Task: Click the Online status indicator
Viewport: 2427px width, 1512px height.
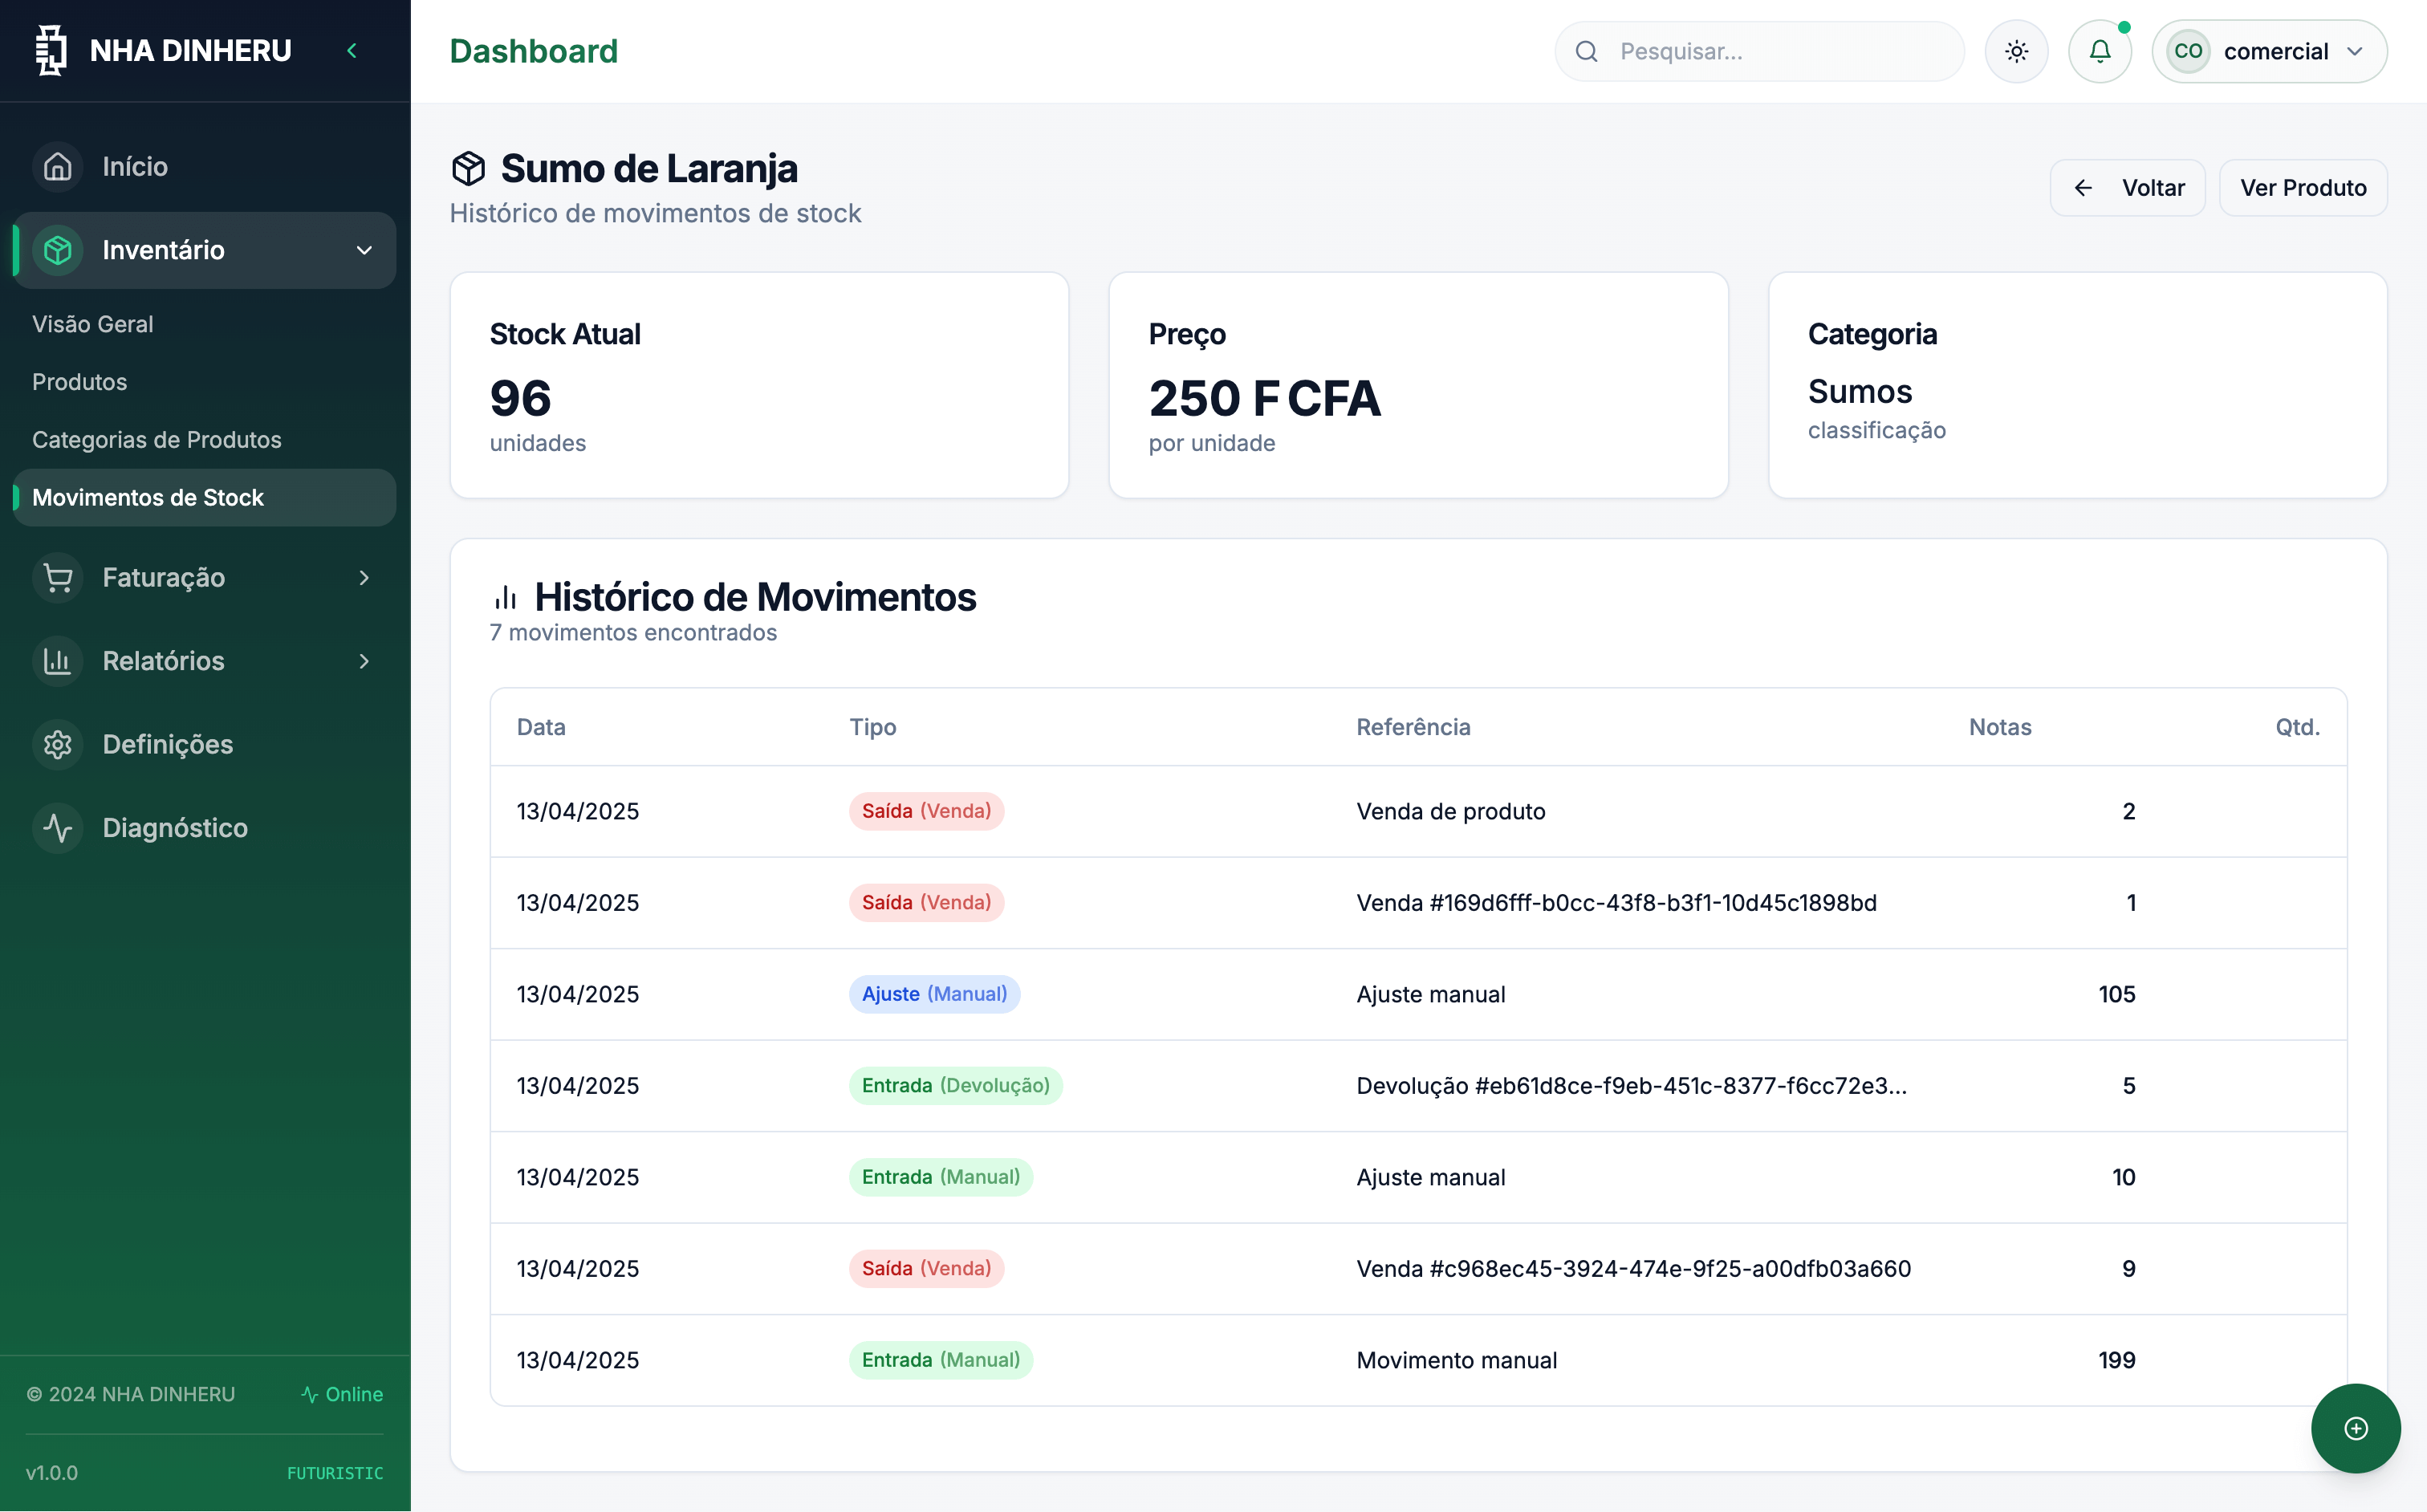Action: click(x=341, y=1394)
